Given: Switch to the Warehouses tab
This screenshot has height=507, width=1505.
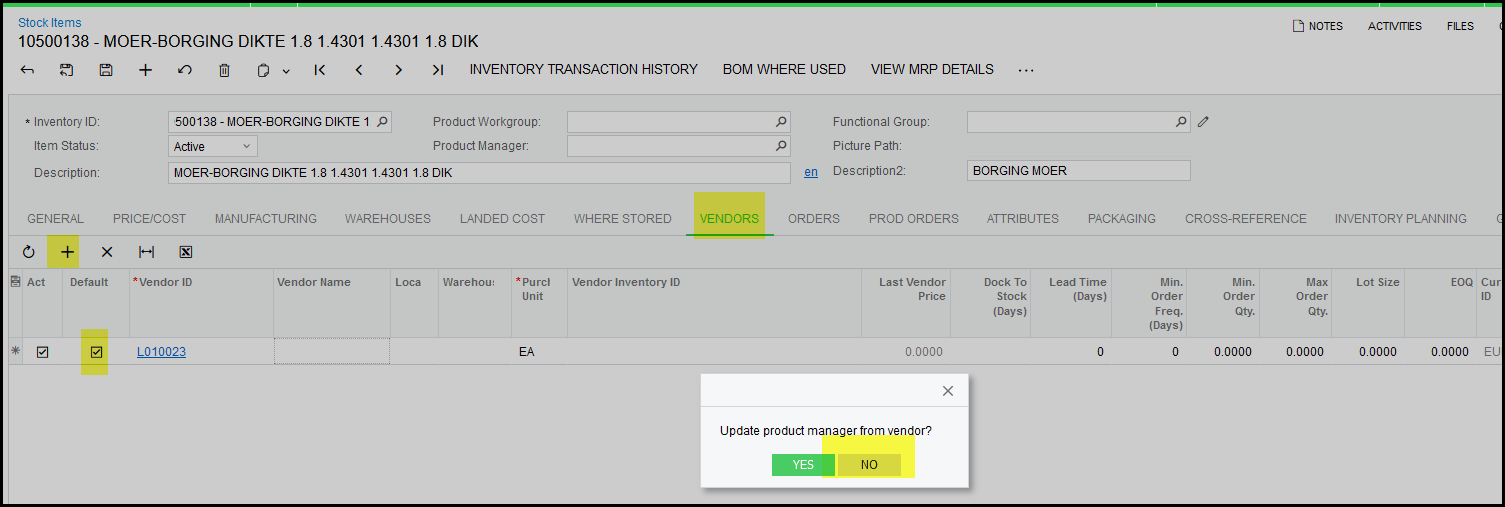Looking at the screenshot, I should click(387, 218).
